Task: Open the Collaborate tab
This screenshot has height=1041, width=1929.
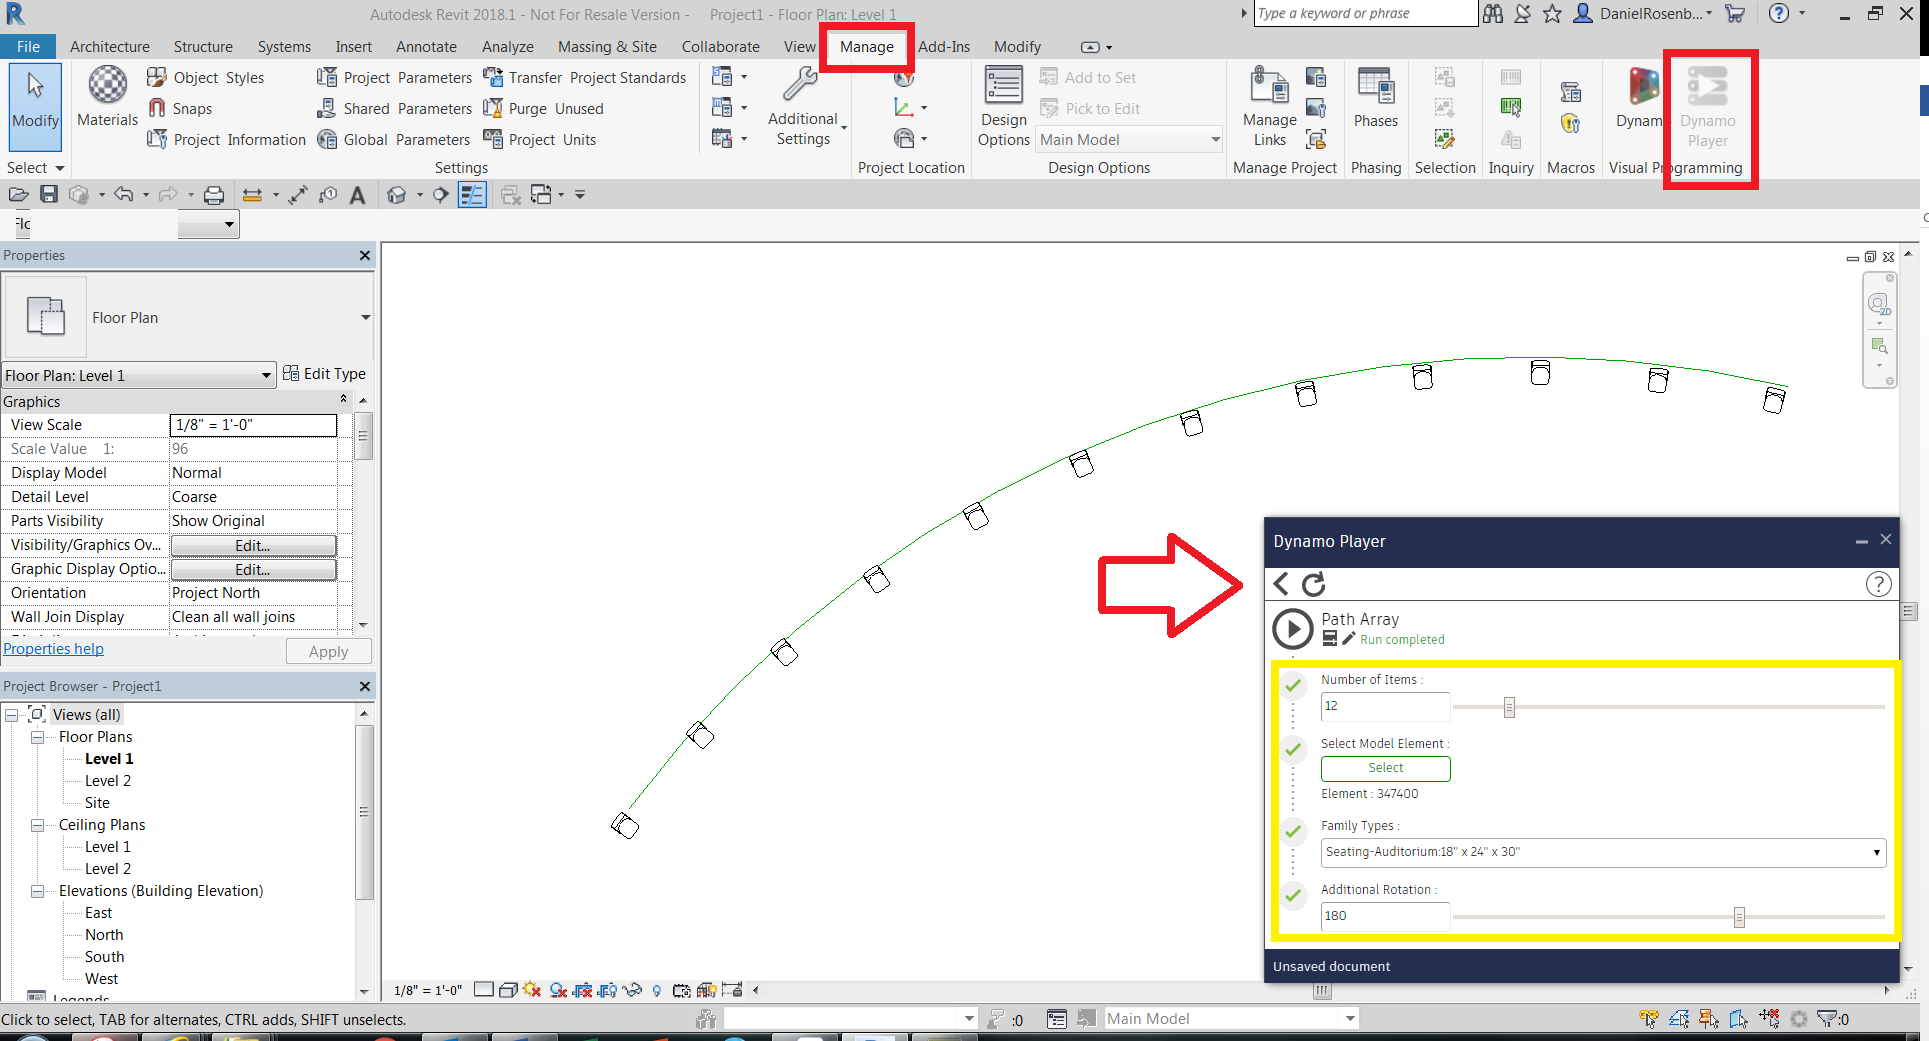Action: [x=720, y=47]
